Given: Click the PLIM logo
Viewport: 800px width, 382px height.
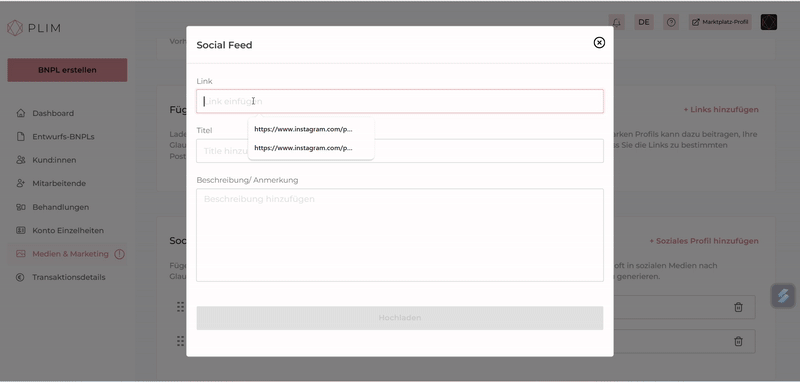Looking at the screenshot, I should tap(34, 28).
